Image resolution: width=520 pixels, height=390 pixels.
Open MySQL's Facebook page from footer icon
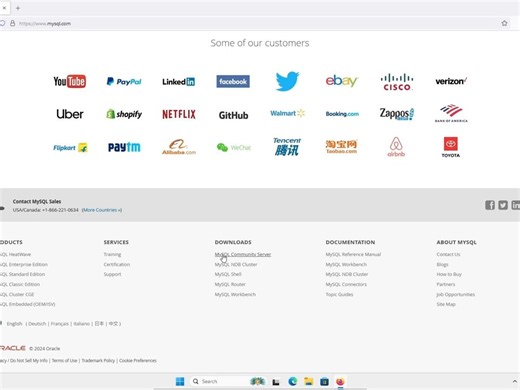coord(490,205)
